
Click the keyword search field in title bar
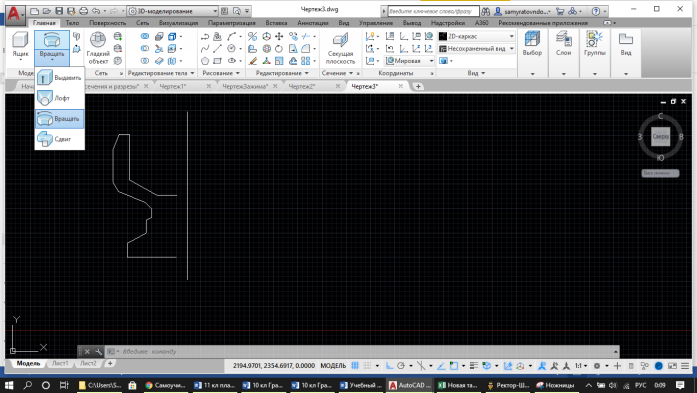click(x=433, y=11)
